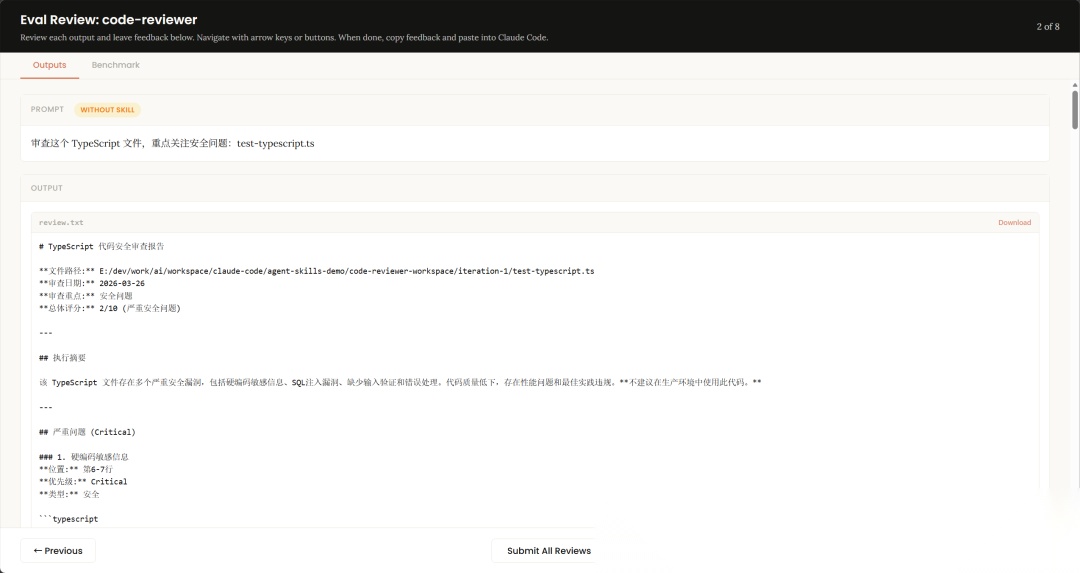Click the header instructions about copying feedback
The height and width of the screenshot is (573, 1080).
[x=284, y=37]
